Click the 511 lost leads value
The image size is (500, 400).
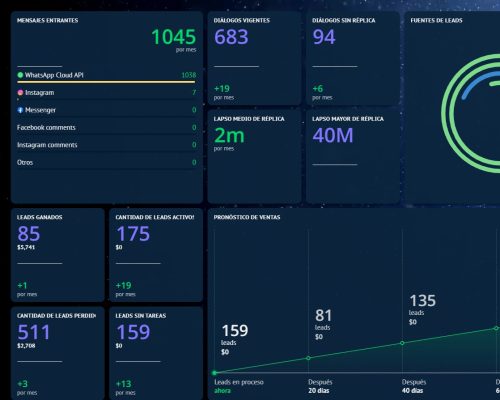tap(33, 332)
